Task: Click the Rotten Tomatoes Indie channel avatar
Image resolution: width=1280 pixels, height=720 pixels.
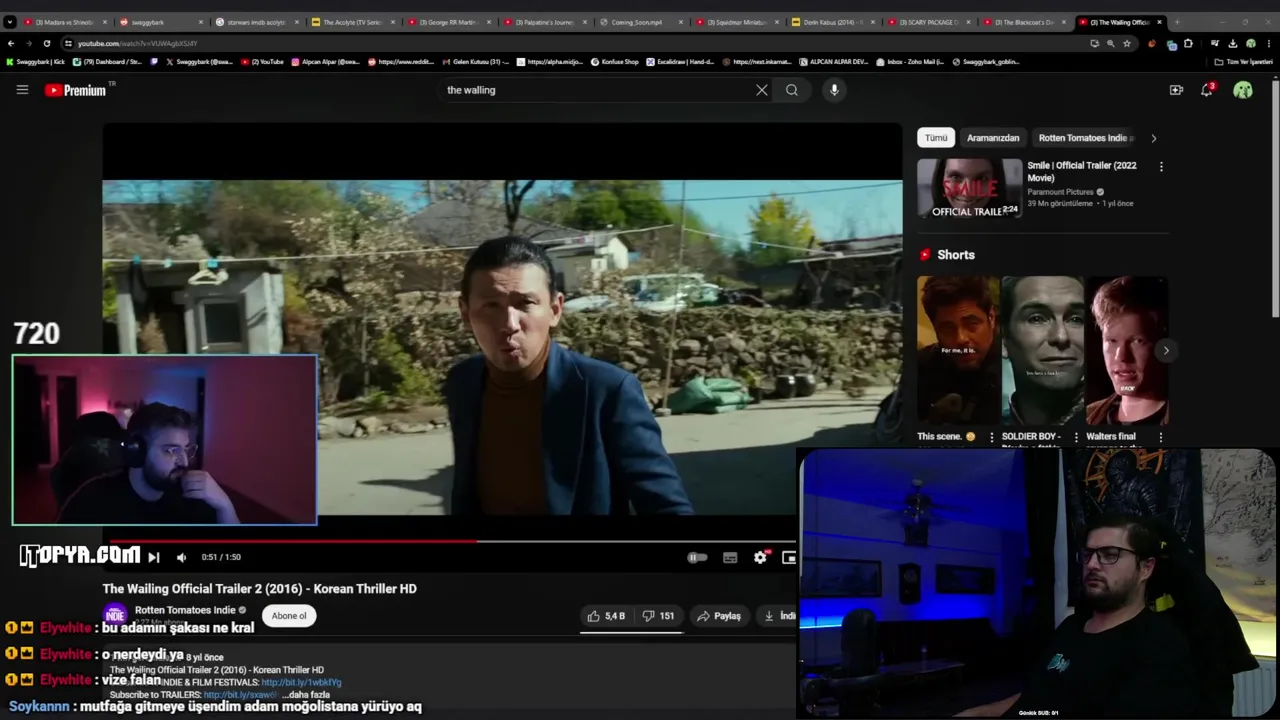Action: [115, 615]
